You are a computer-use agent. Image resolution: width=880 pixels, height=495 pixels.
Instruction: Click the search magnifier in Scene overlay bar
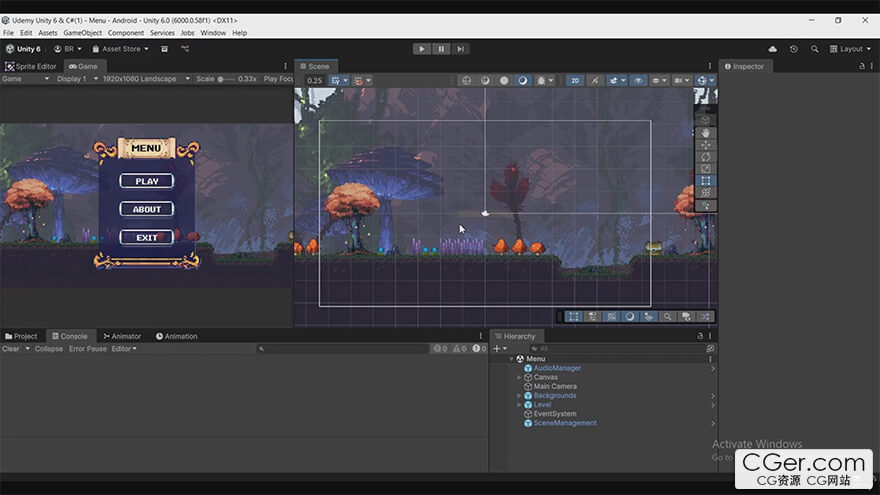click(x=667, y=317)
